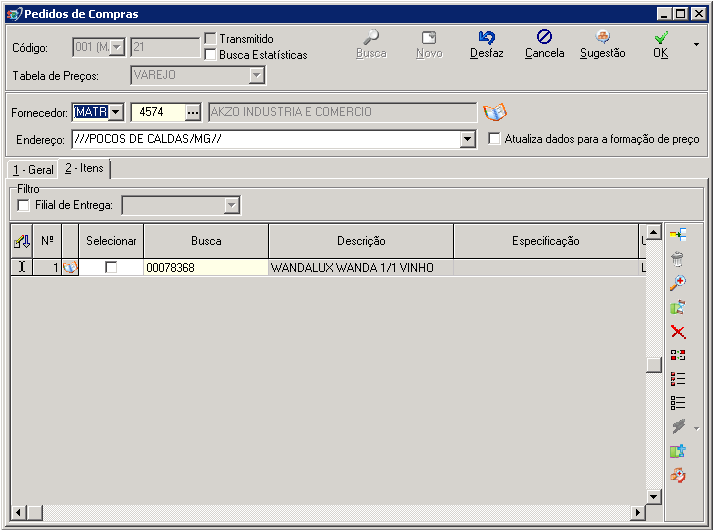Expand the top toolbar overflow arrow

click(696, 45)
